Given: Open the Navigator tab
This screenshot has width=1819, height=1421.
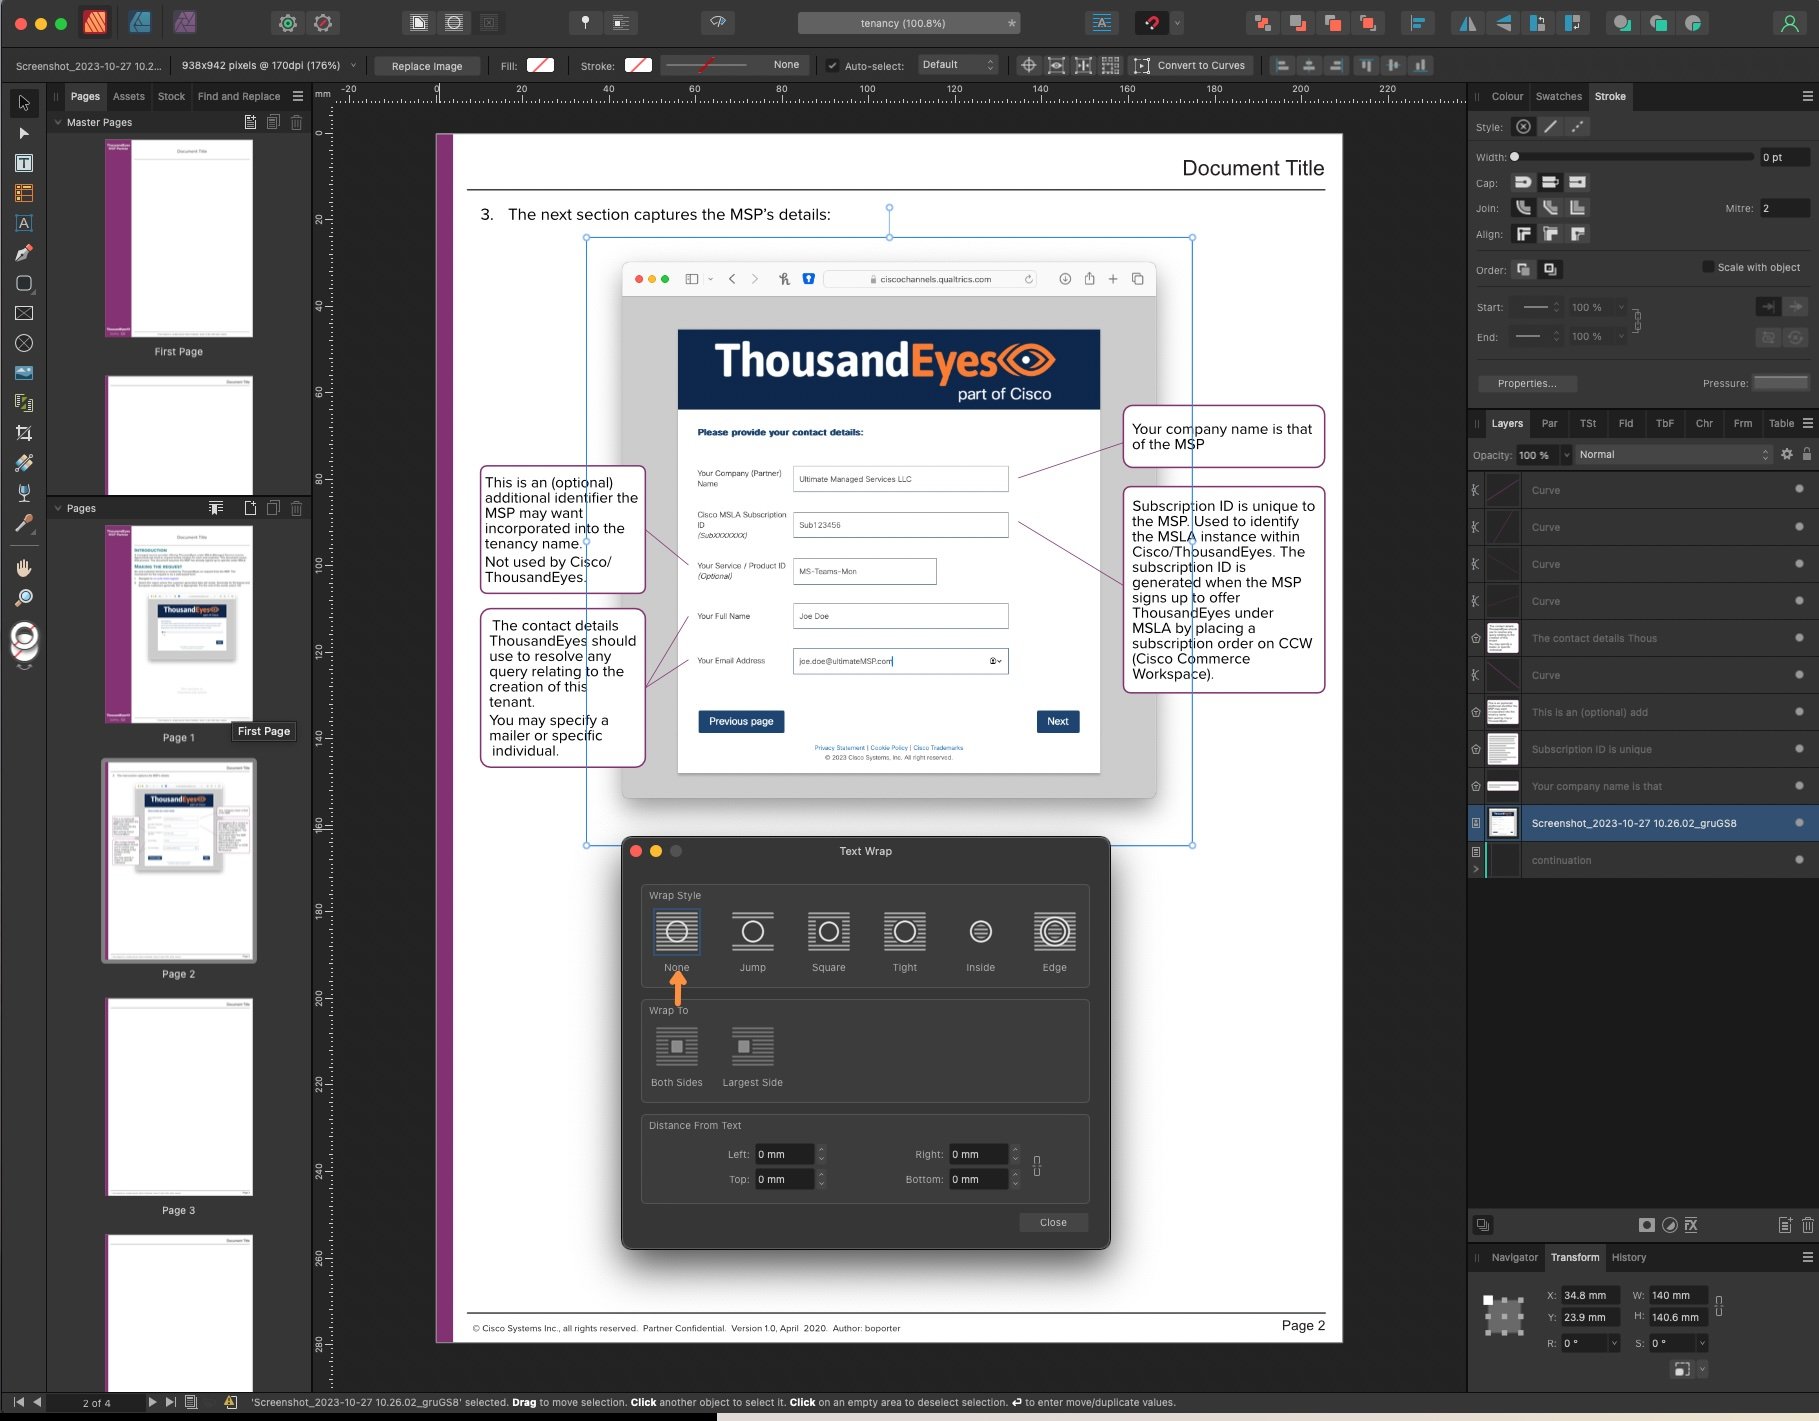Looking at the screenshot, I should (x=1514, y=1257).
